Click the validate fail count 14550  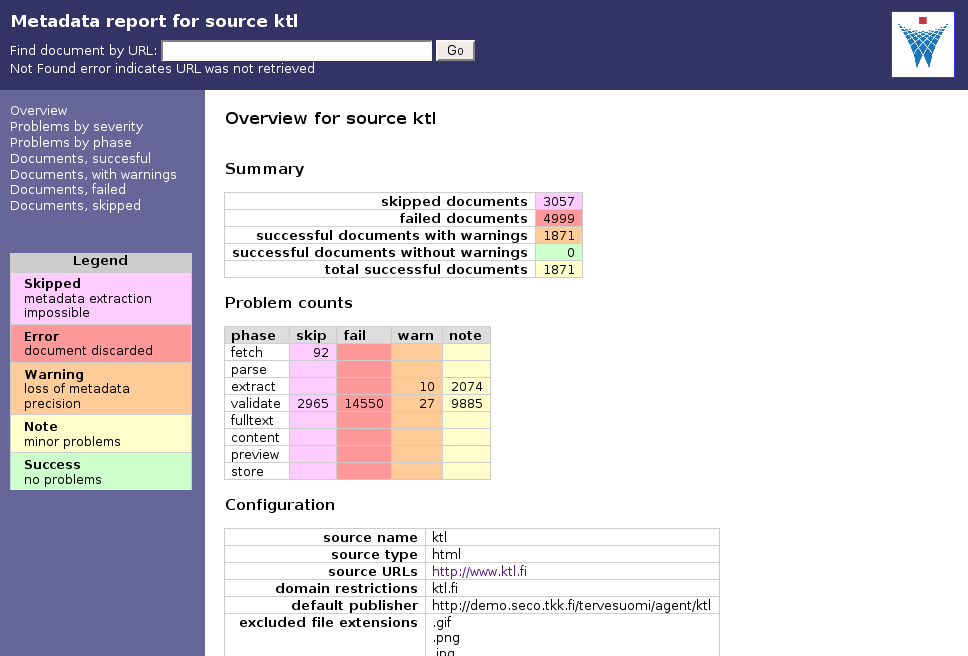[364, 404]
